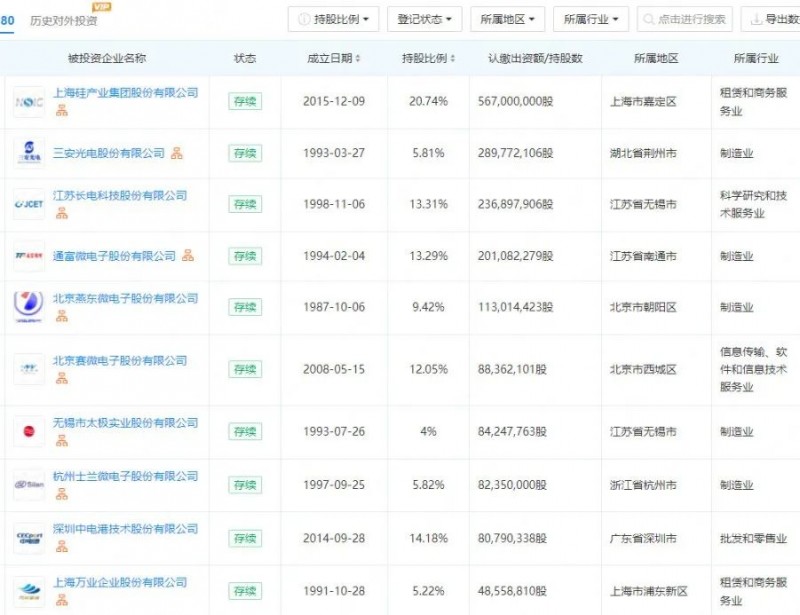Open equity structure icon under 杭州士兰微电子
Screen dimensions: 800x615
coord(62,494)
